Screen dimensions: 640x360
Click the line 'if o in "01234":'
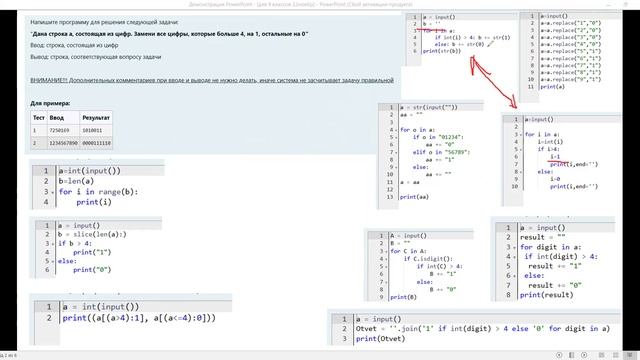point(438,138)
